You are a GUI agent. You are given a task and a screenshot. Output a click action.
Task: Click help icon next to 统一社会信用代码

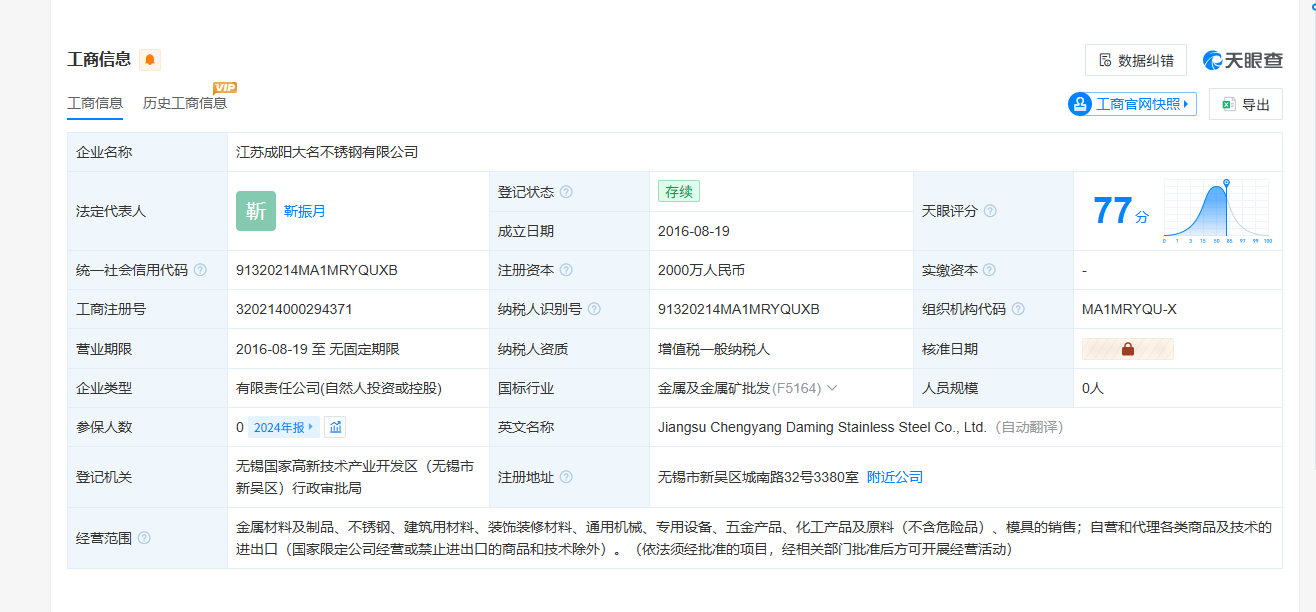[200, 270]
